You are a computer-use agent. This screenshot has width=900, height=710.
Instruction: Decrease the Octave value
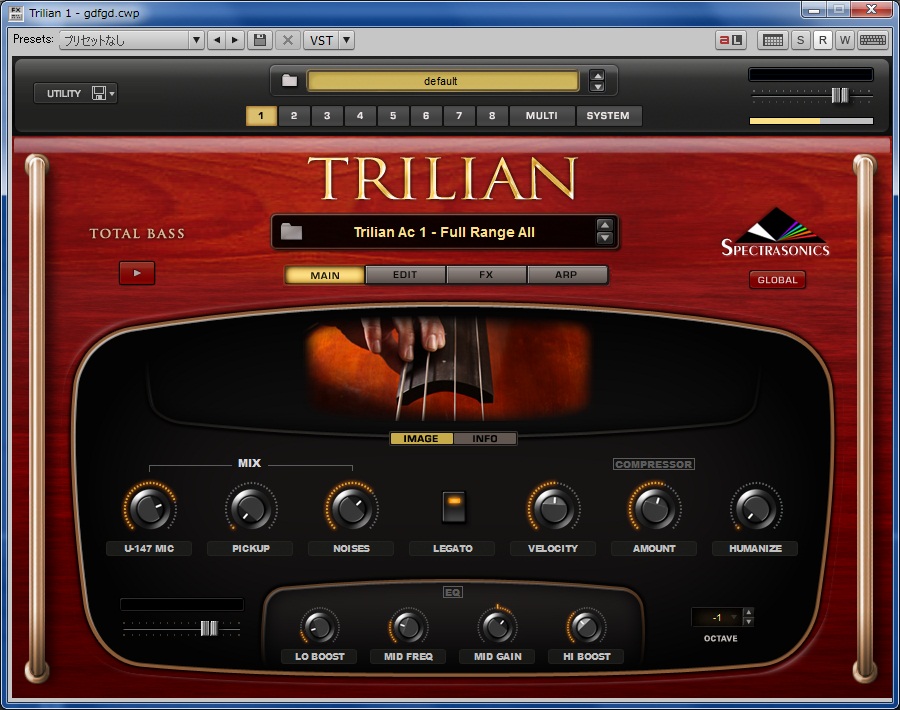748,622
